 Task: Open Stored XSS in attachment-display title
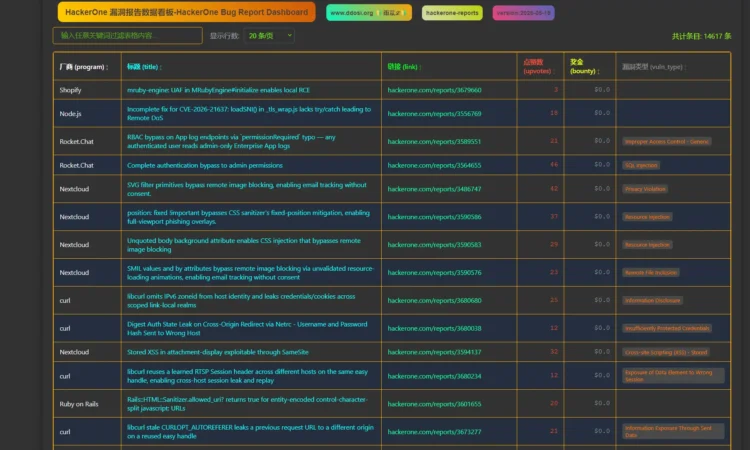[218, 352]
